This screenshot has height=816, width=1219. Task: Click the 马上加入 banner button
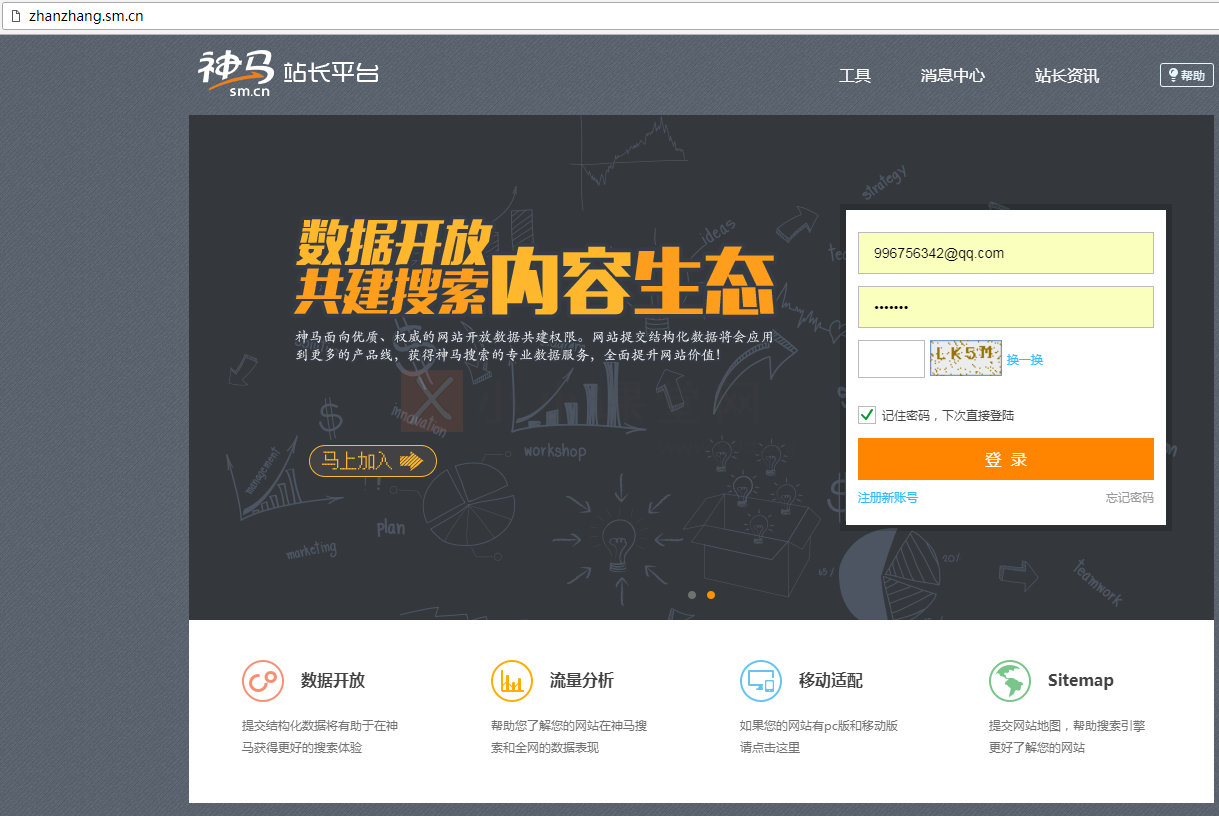point(373,461)
